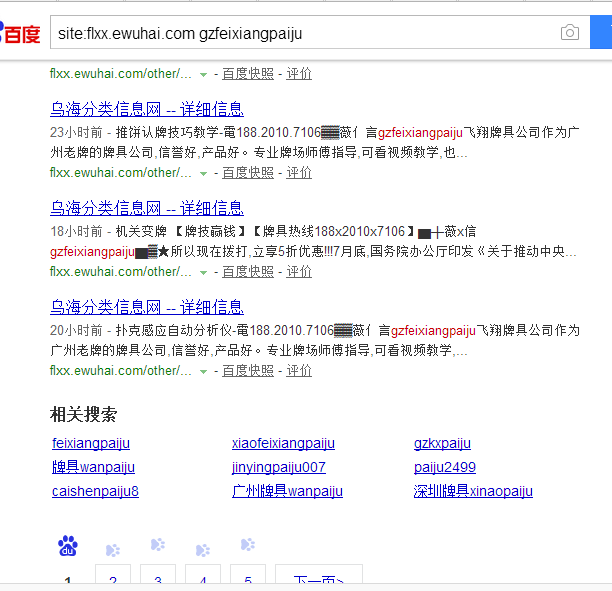Click 评价 of the 23小时前 result

[299, 173]
